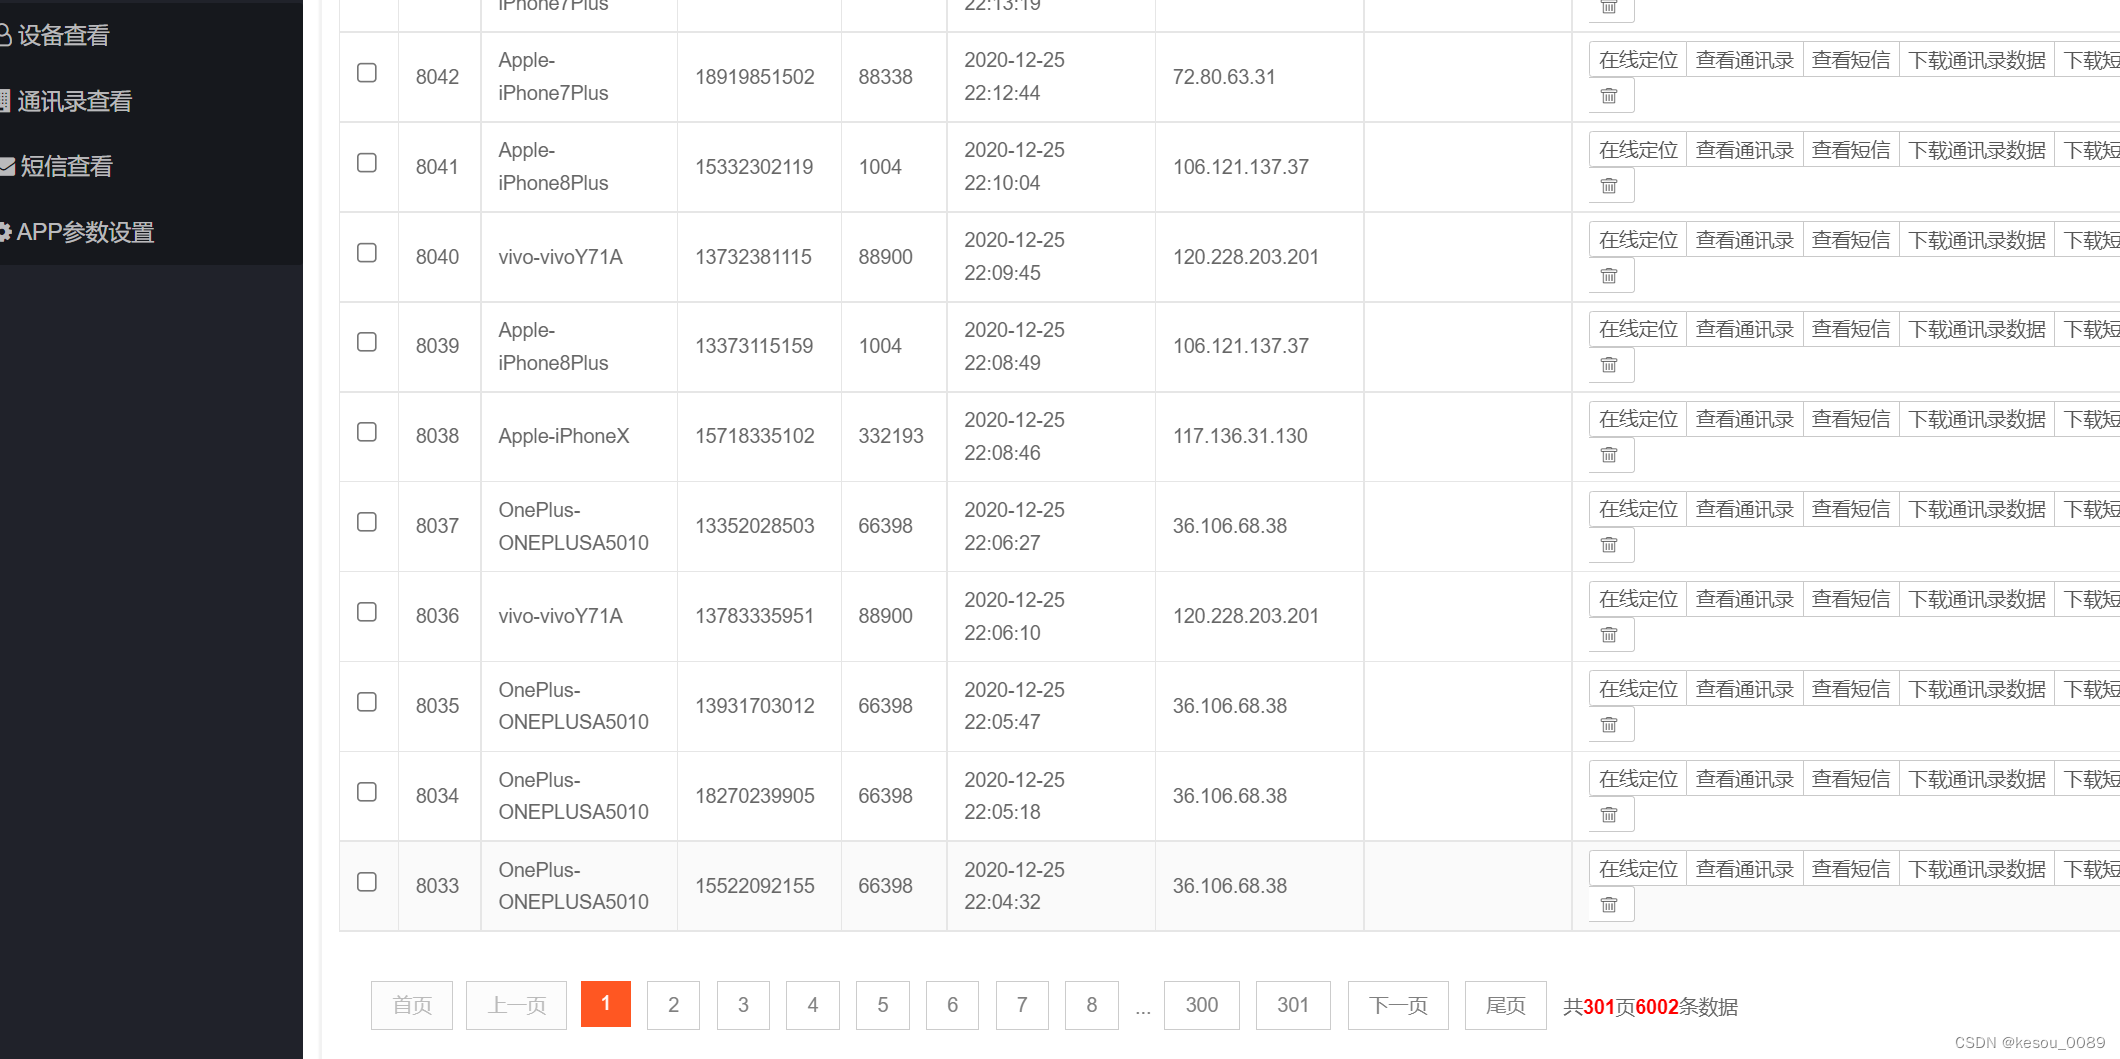Go to page 5
This screenshot has height=1059, width=2120.
(883, 1005)
